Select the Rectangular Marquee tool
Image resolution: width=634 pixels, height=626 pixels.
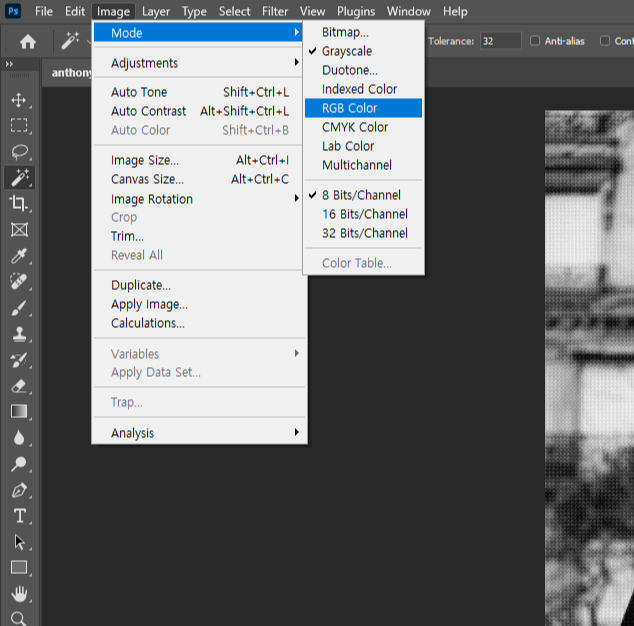19,125
